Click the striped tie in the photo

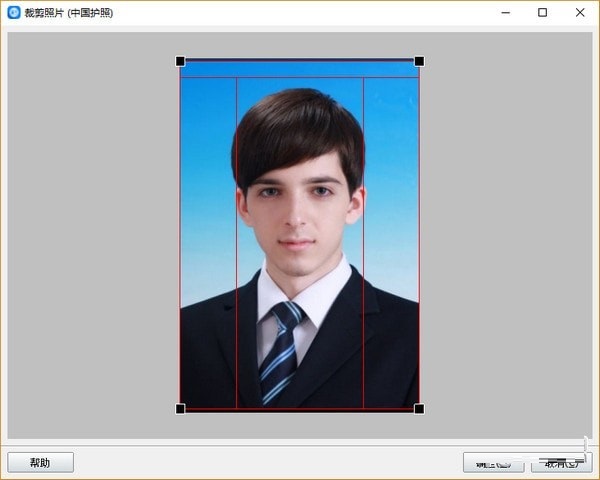pos(280,350)
